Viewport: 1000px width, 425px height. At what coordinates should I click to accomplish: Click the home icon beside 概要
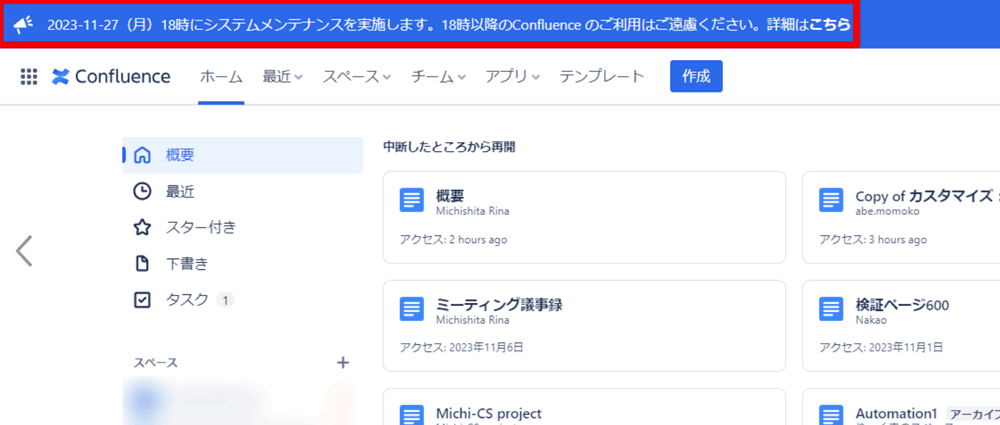point(142,155)
